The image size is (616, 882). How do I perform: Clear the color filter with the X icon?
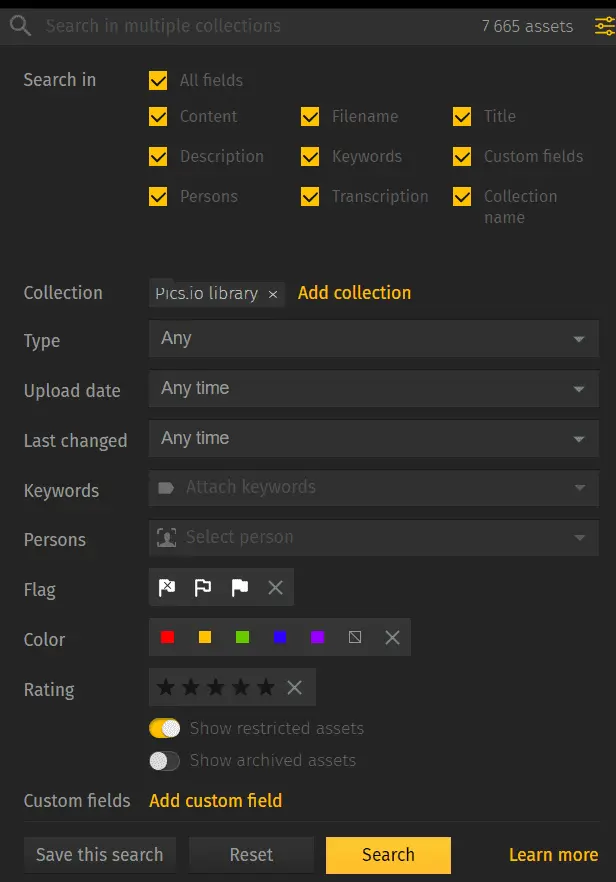coord(391,636)
